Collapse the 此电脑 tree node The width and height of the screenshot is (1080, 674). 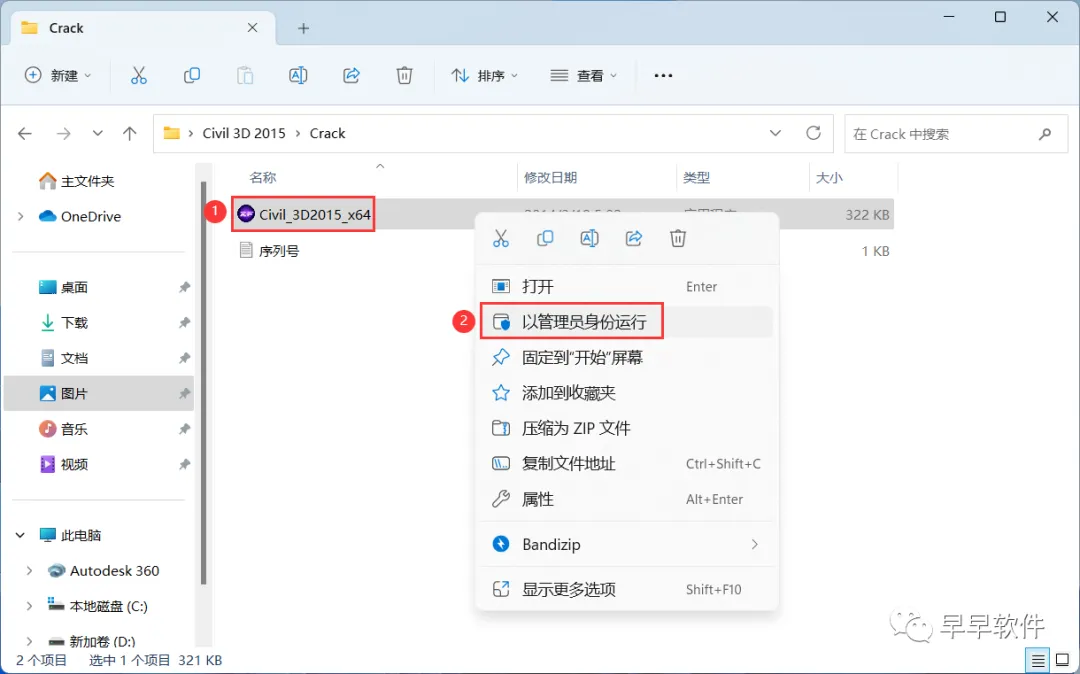(x=20, y=535)
